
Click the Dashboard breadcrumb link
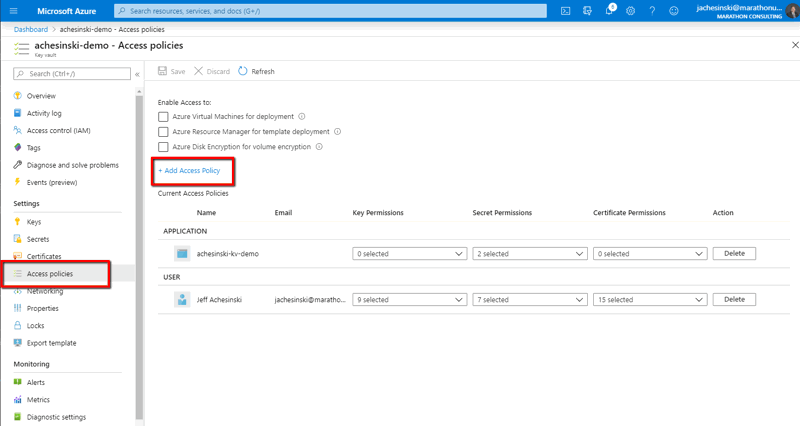tap(30, 30)
